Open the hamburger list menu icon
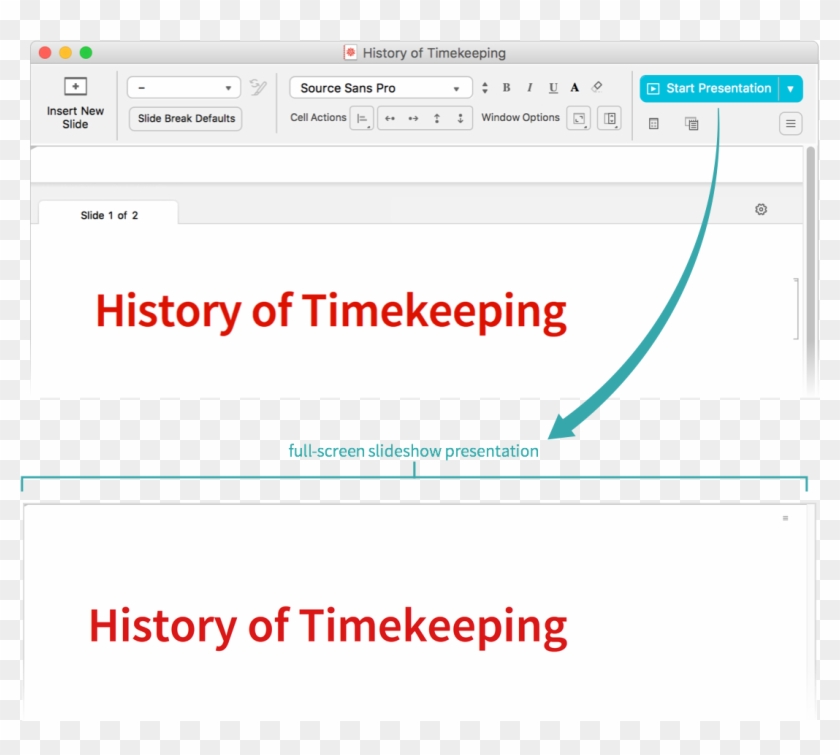 tap(791, 123)
